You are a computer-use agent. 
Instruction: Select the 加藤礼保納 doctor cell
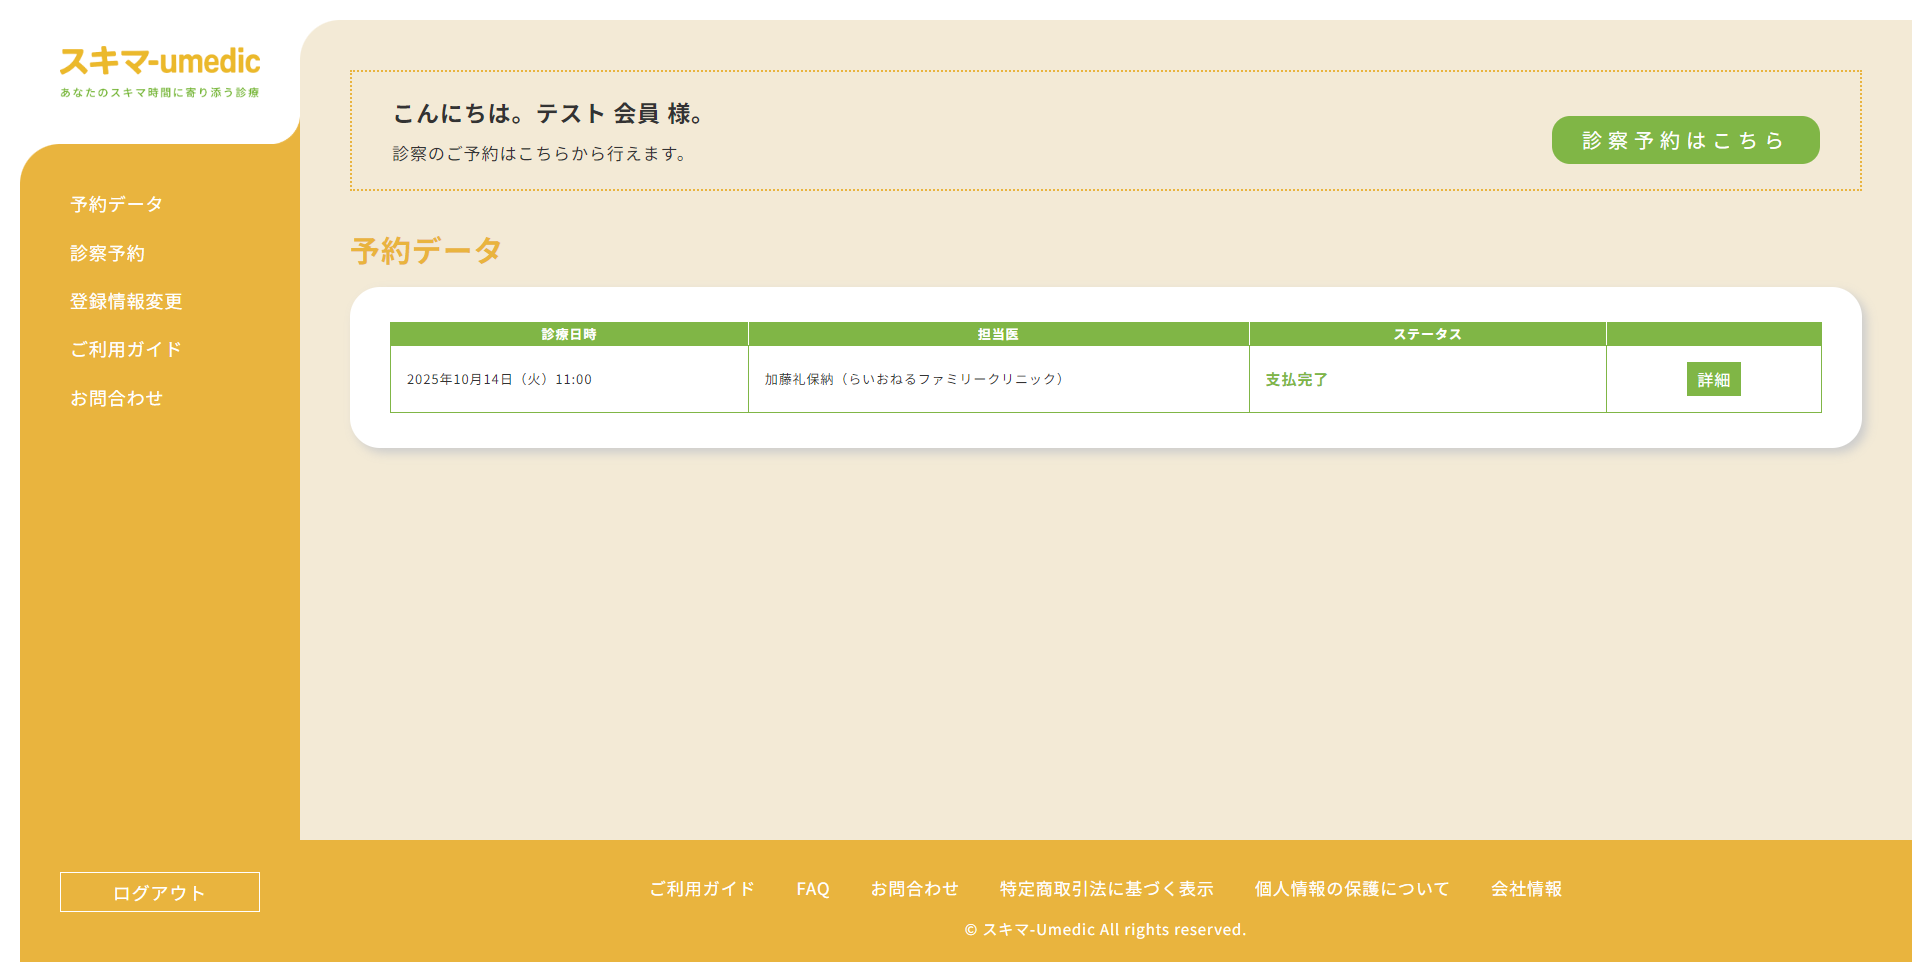[x=913, y=379]
